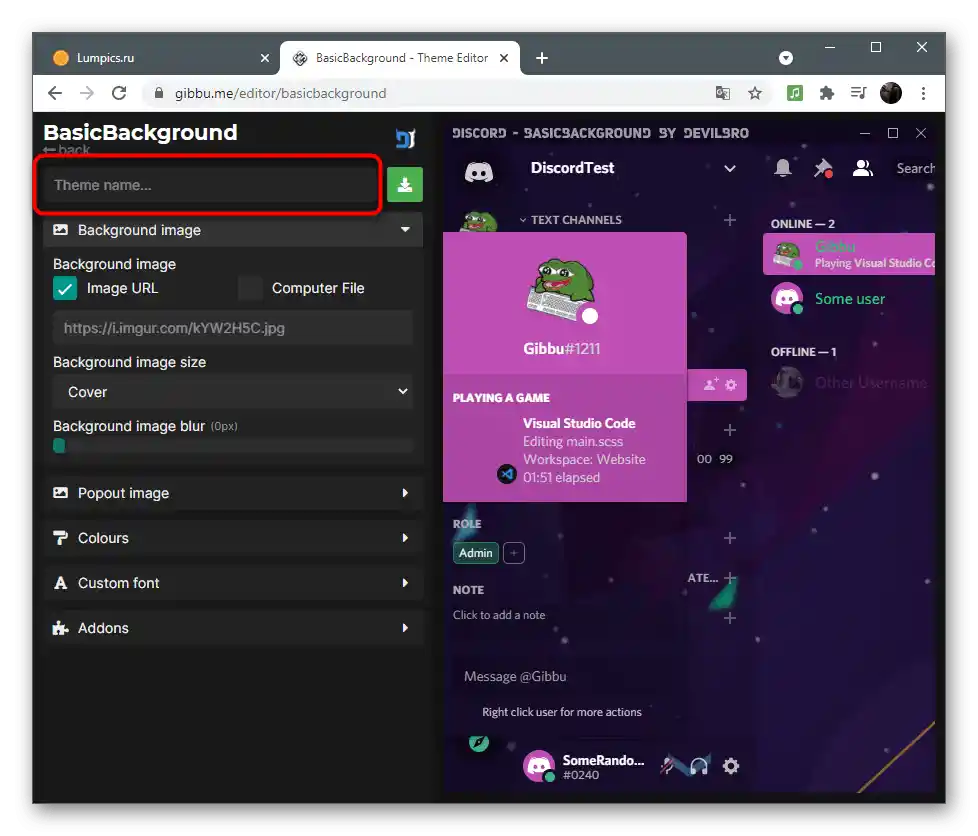Expand the Colours section
978x836 pixels.
233,538
